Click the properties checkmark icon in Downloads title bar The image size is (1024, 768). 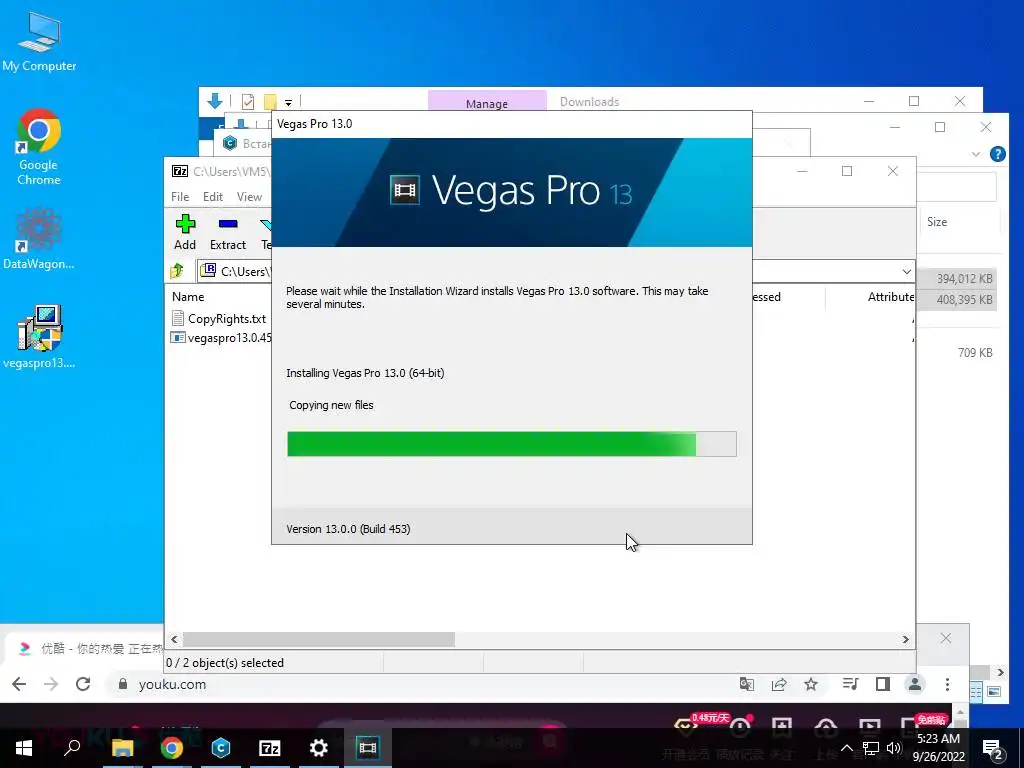[x=248, y=101]
